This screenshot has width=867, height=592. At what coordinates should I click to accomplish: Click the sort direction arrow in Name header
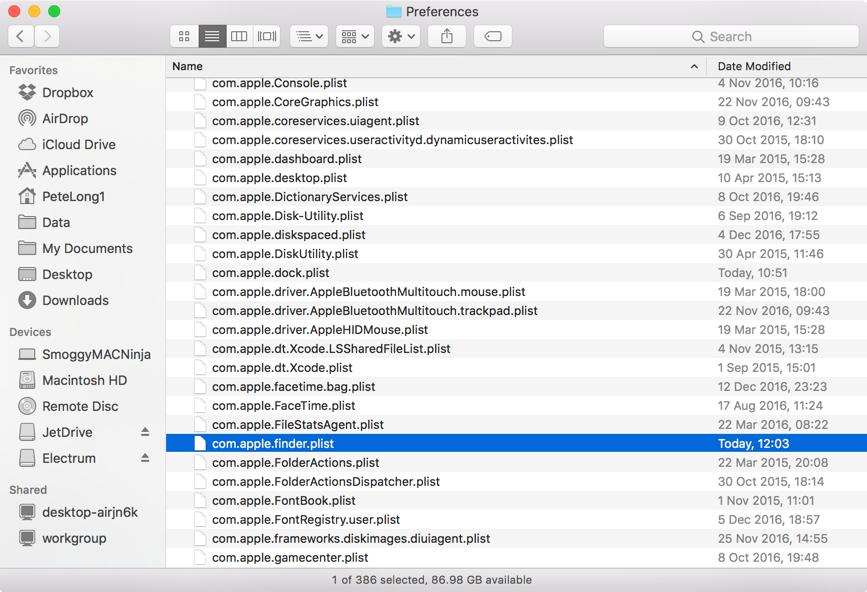(694, 66)
